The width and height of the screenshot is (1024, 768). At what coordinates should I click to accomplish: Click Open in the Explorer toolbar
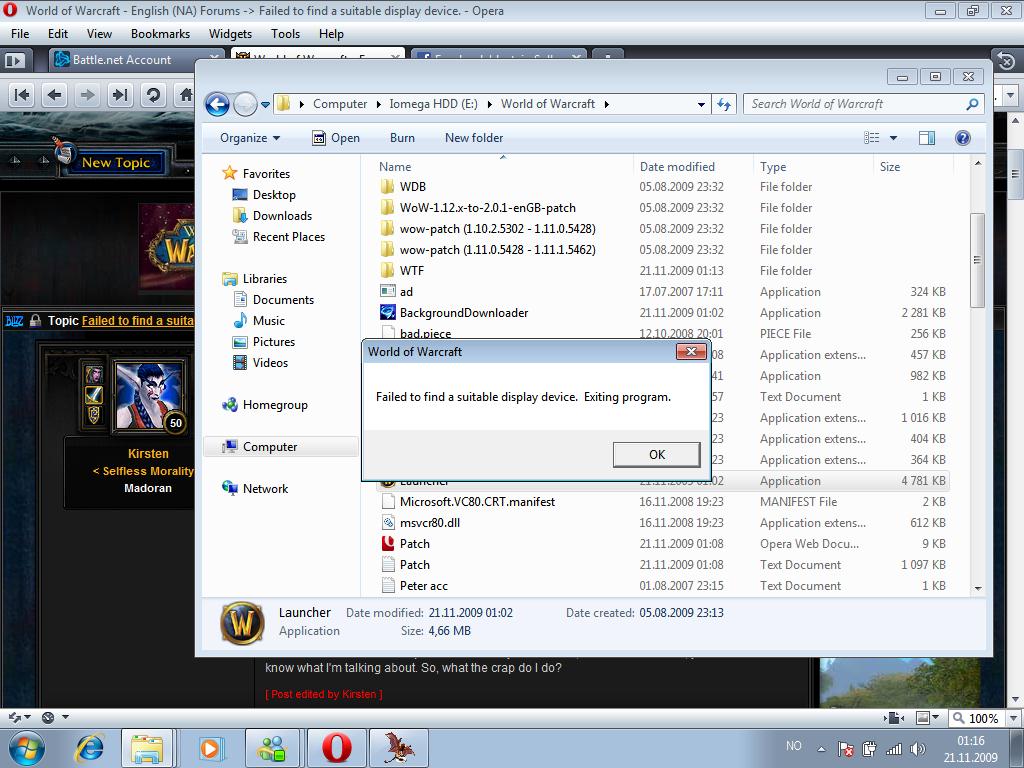[336, 138]
